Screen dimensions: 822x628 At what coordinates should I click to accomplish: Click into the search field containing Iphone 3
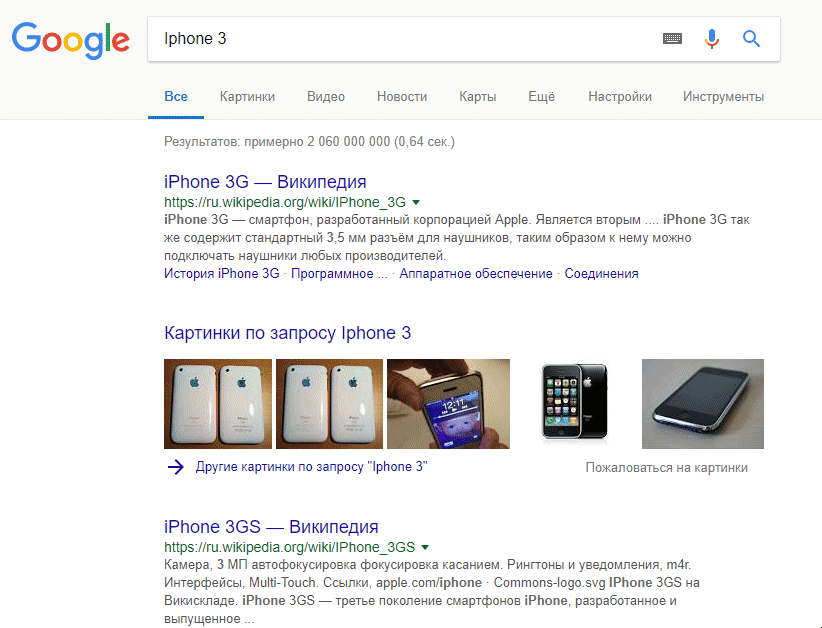click(404, 39)
